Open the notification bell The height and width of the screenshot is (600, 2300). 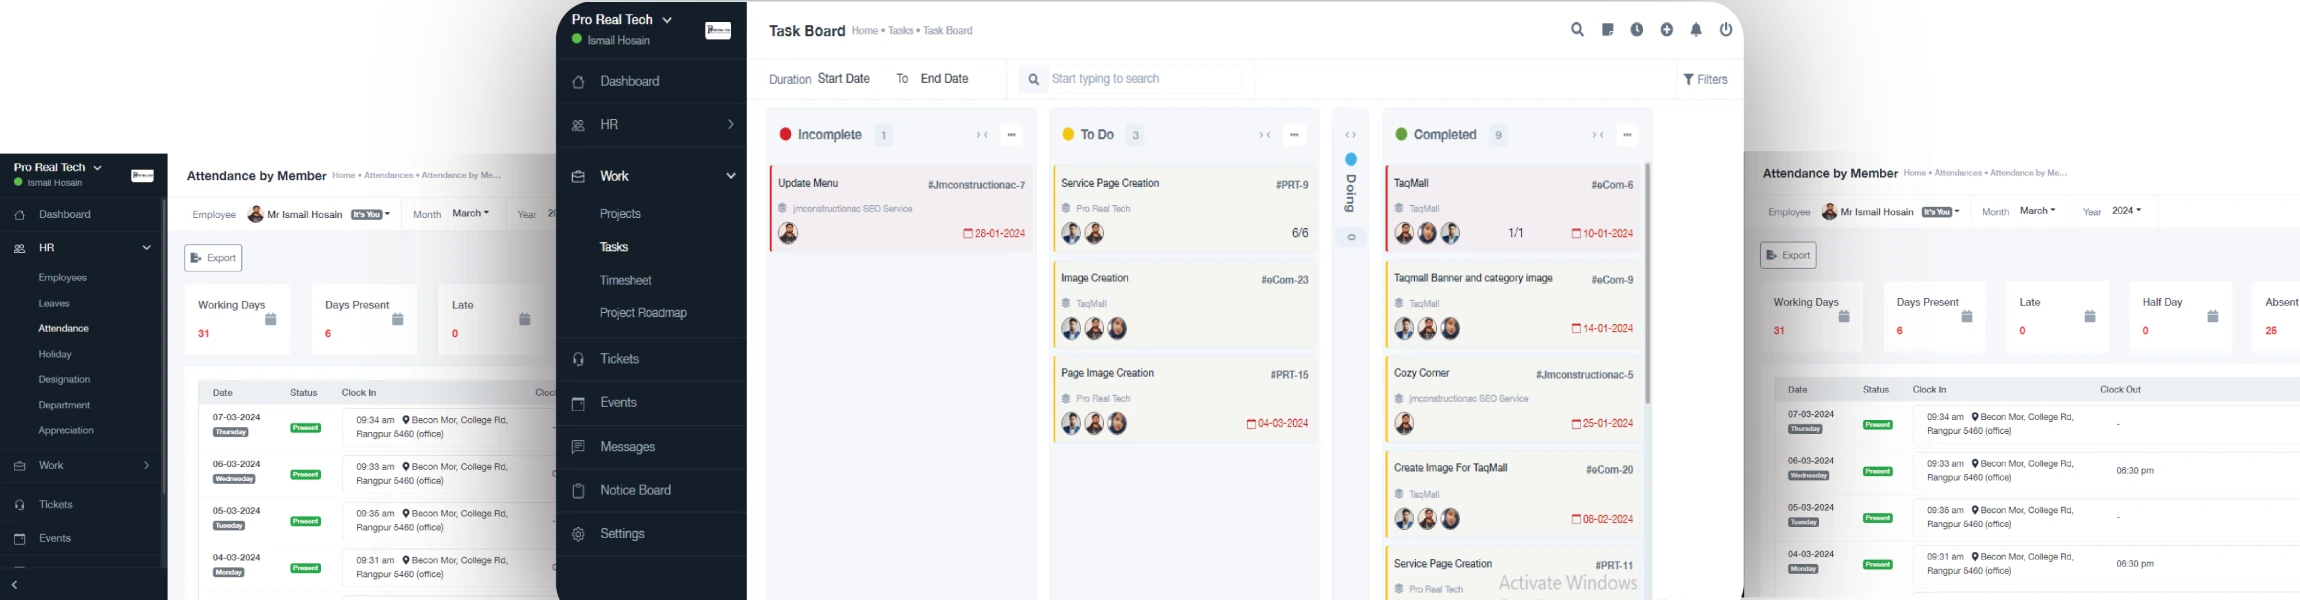(1696, 30)
